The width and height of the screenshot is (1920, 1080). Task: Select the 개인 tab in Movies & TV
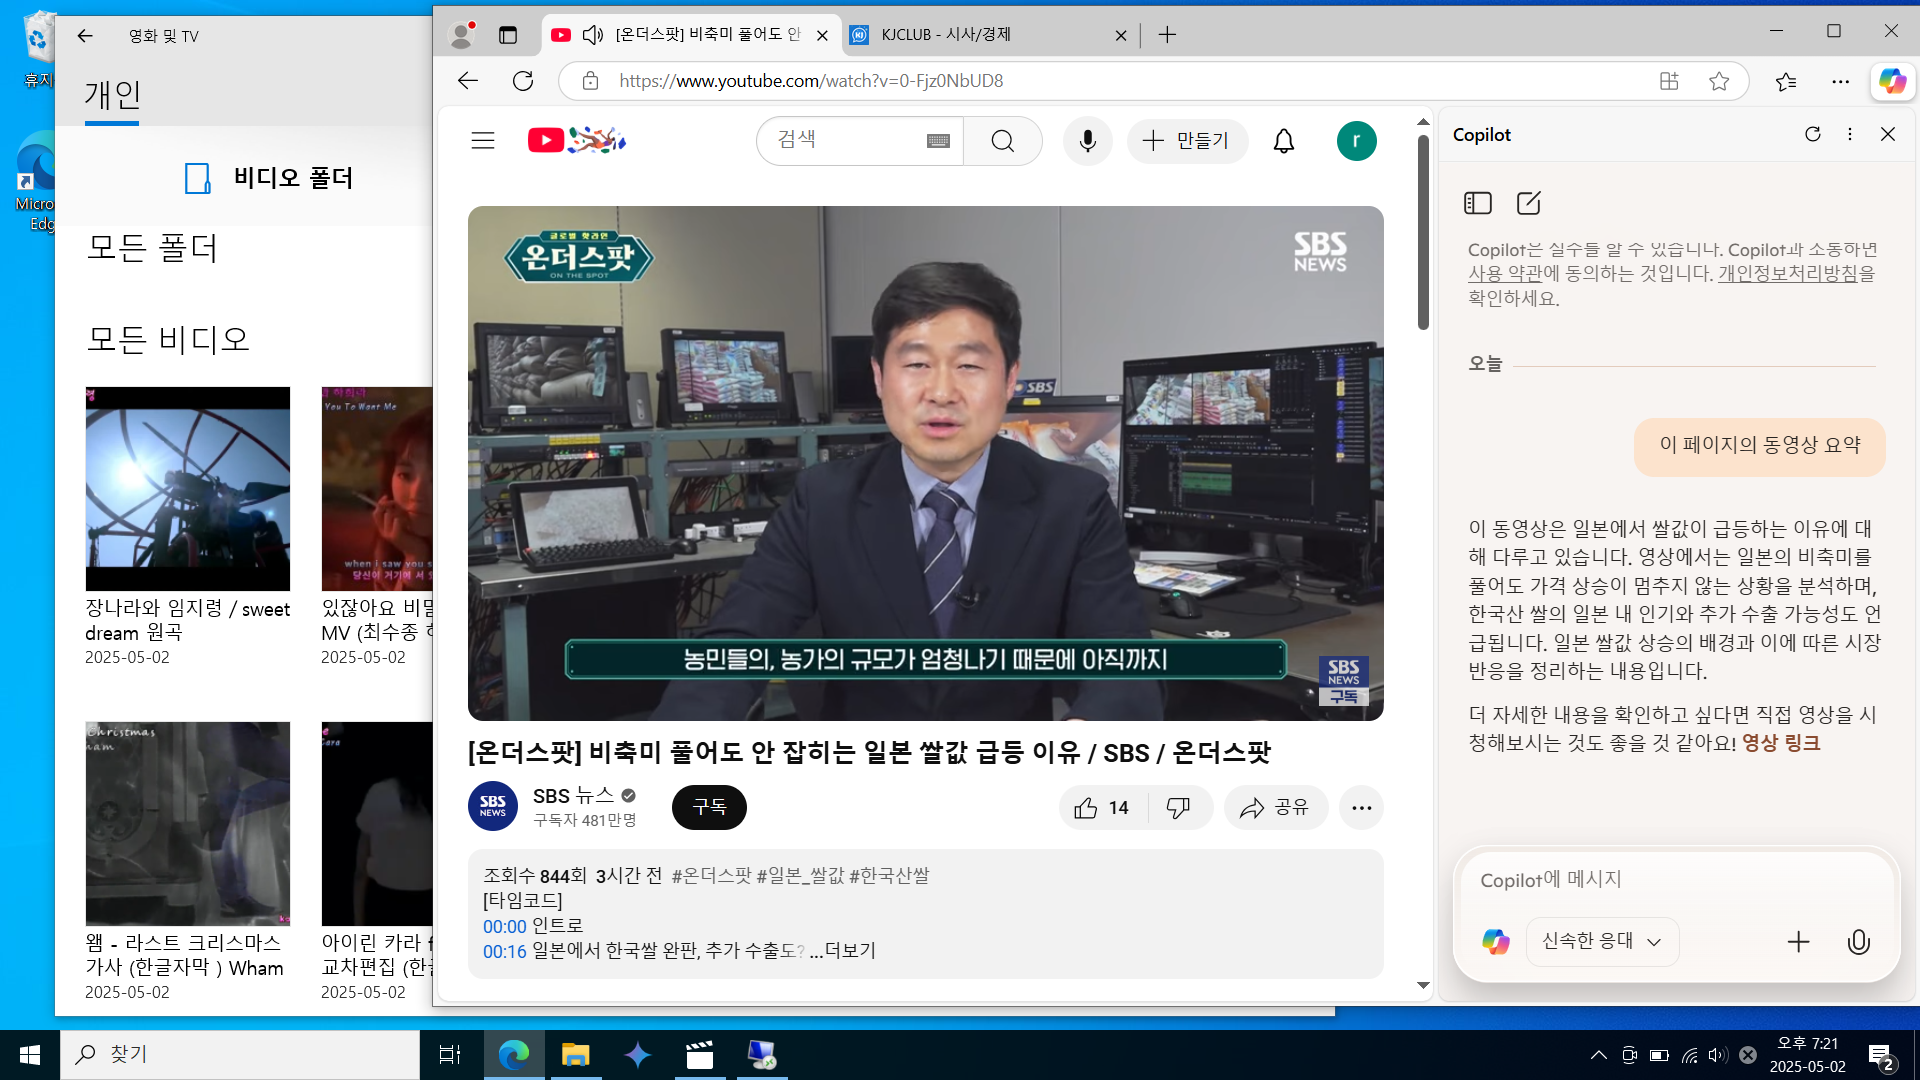pyautogui.click(x=112, y=96)
